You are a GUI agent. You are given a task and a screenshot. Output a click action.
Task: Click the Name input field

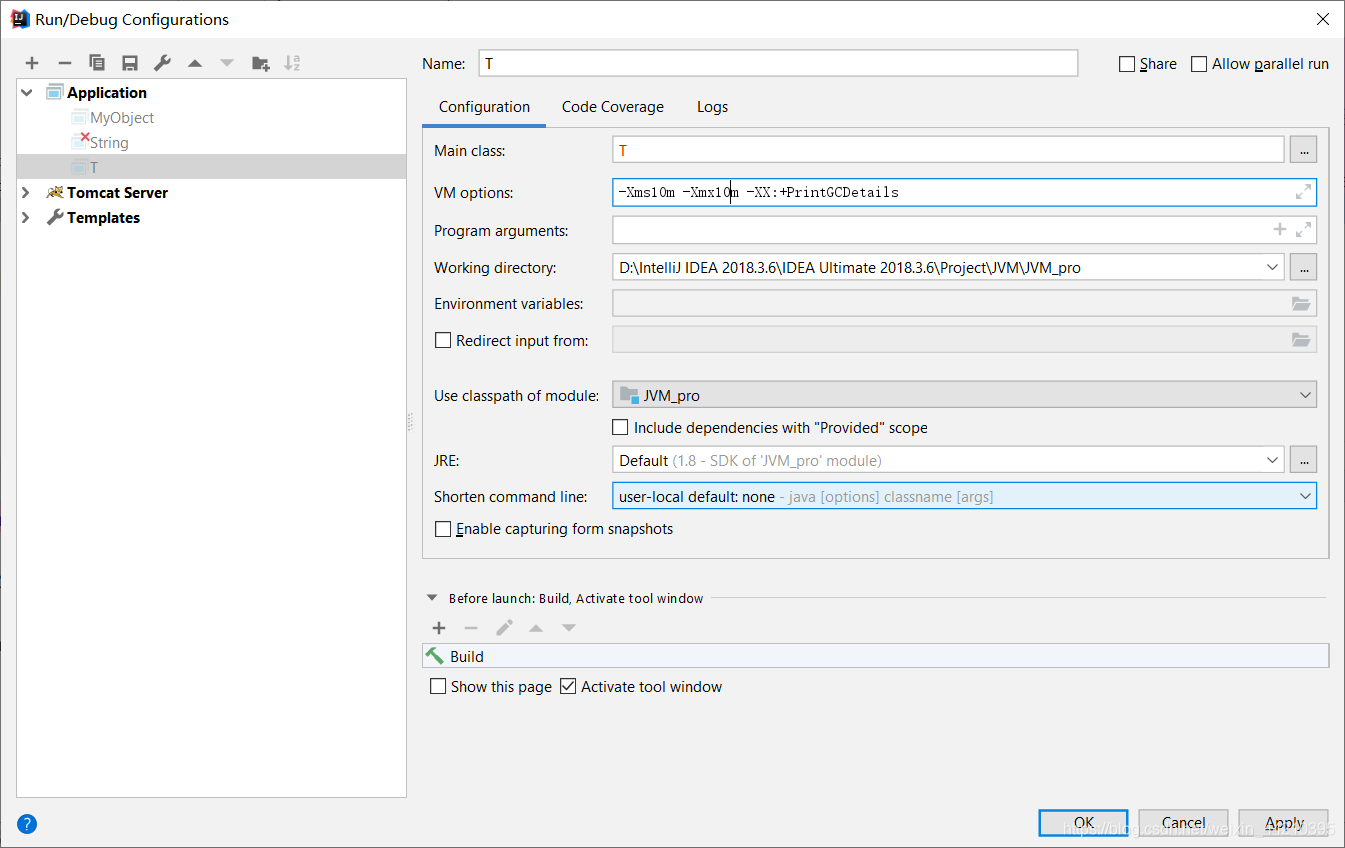pos(778,63)
